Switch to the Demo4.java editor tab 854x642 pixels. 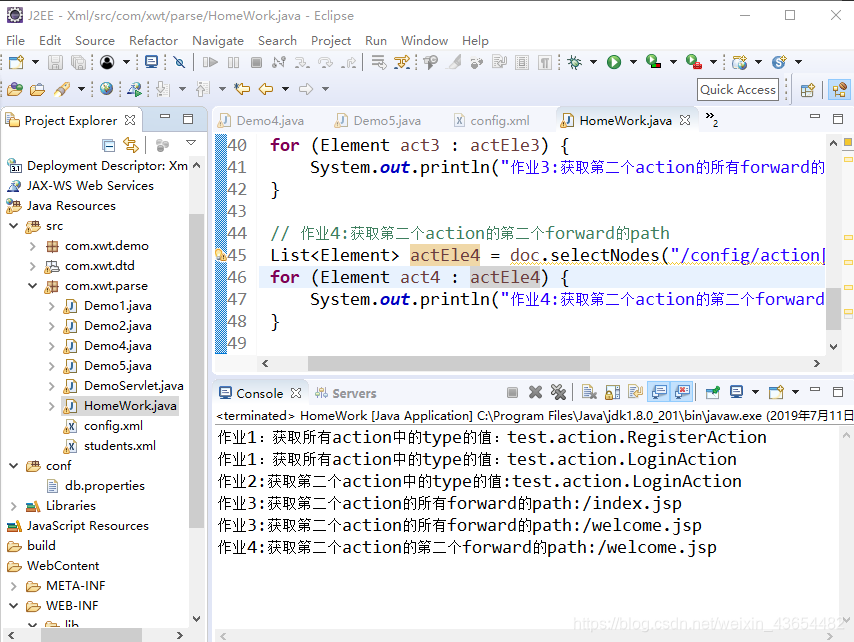[x=262, y=121]
